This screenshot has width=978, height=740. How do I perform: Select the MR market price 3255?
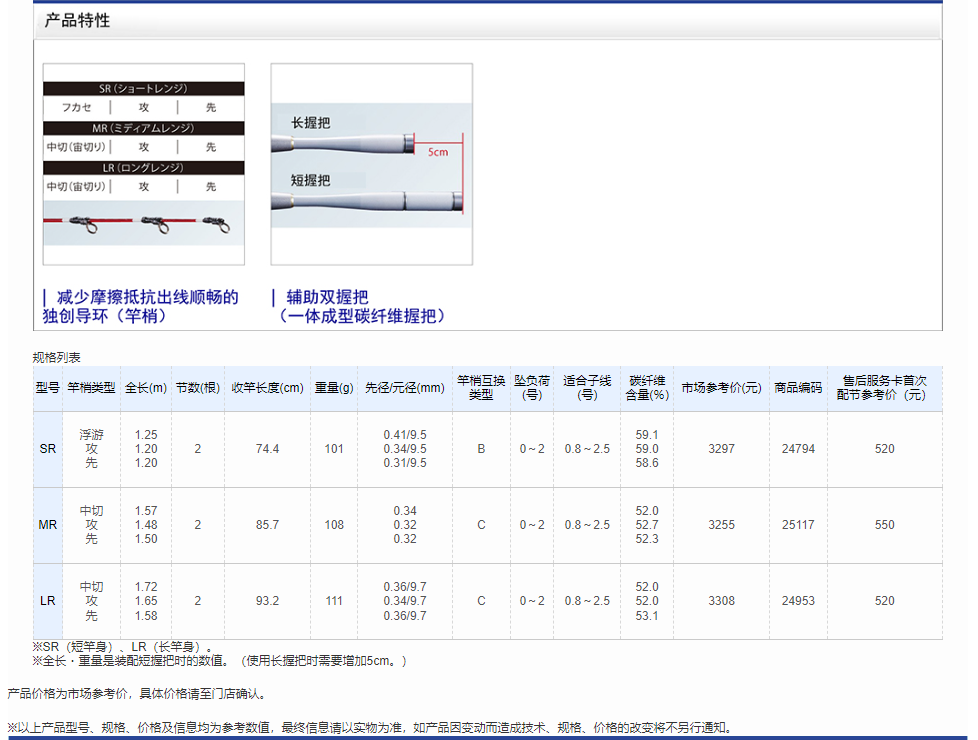[721, 525]
